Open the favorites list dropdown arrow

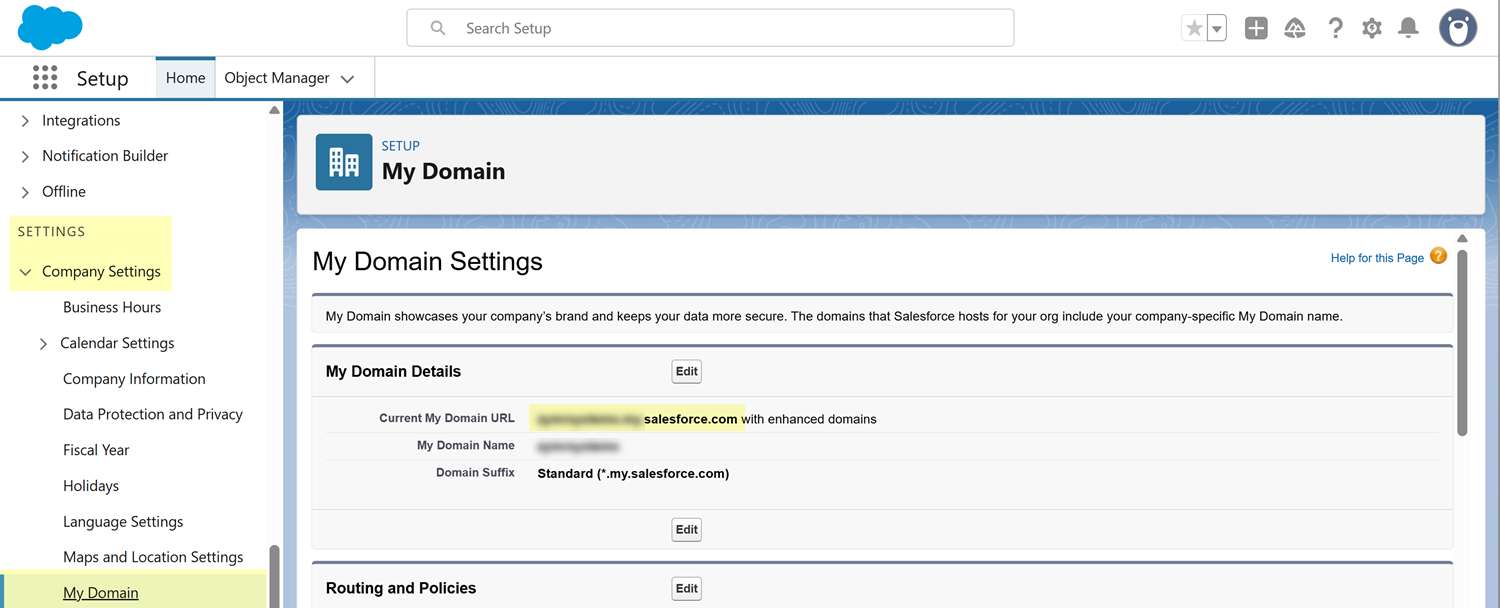point(1217,28)
